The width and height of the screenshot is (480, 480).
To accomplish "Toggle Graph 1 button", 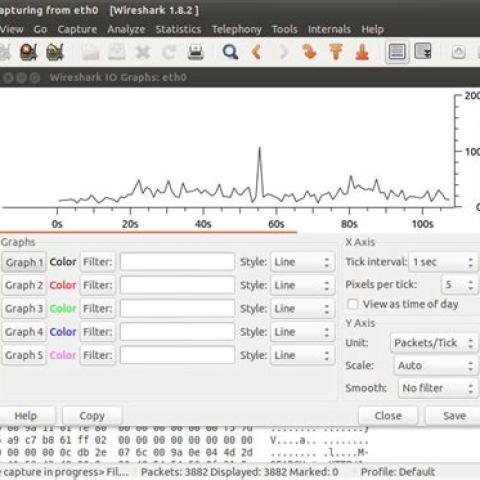I will pyautogui.click(x=24, y=262).
